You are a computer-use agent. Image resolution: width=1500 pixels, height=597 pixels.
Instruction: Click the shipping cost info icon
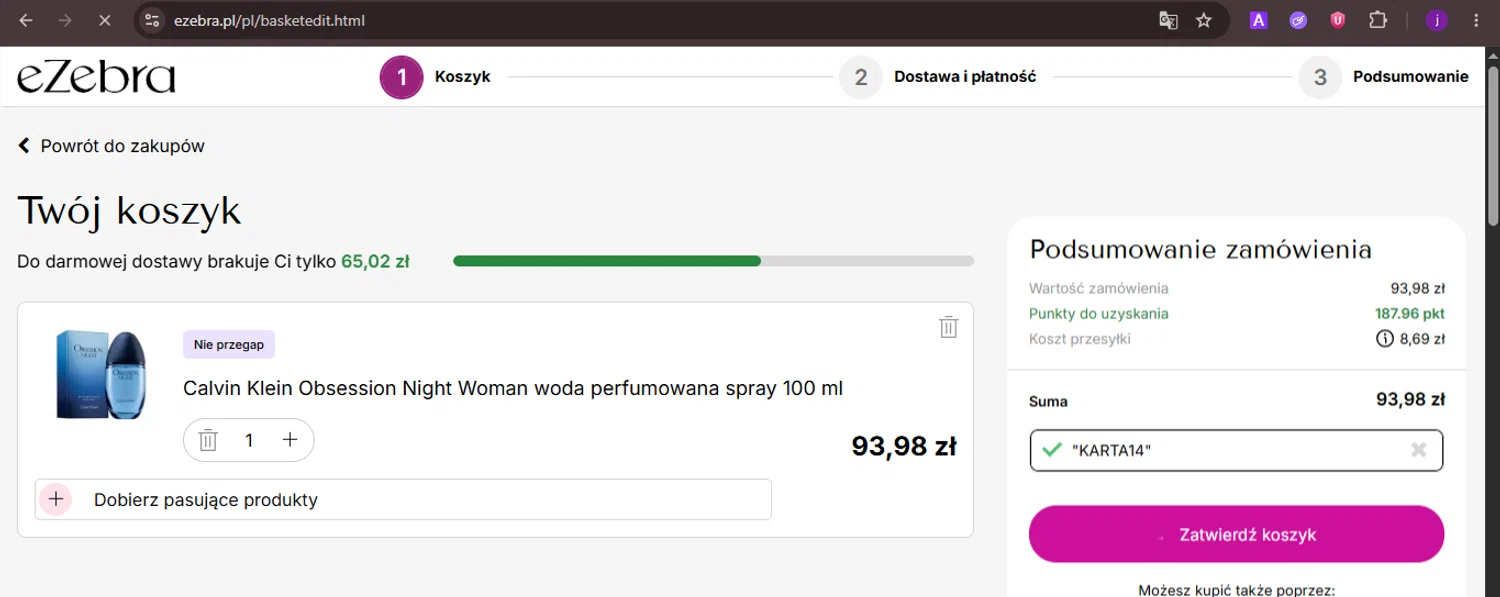pos(1385,339)
